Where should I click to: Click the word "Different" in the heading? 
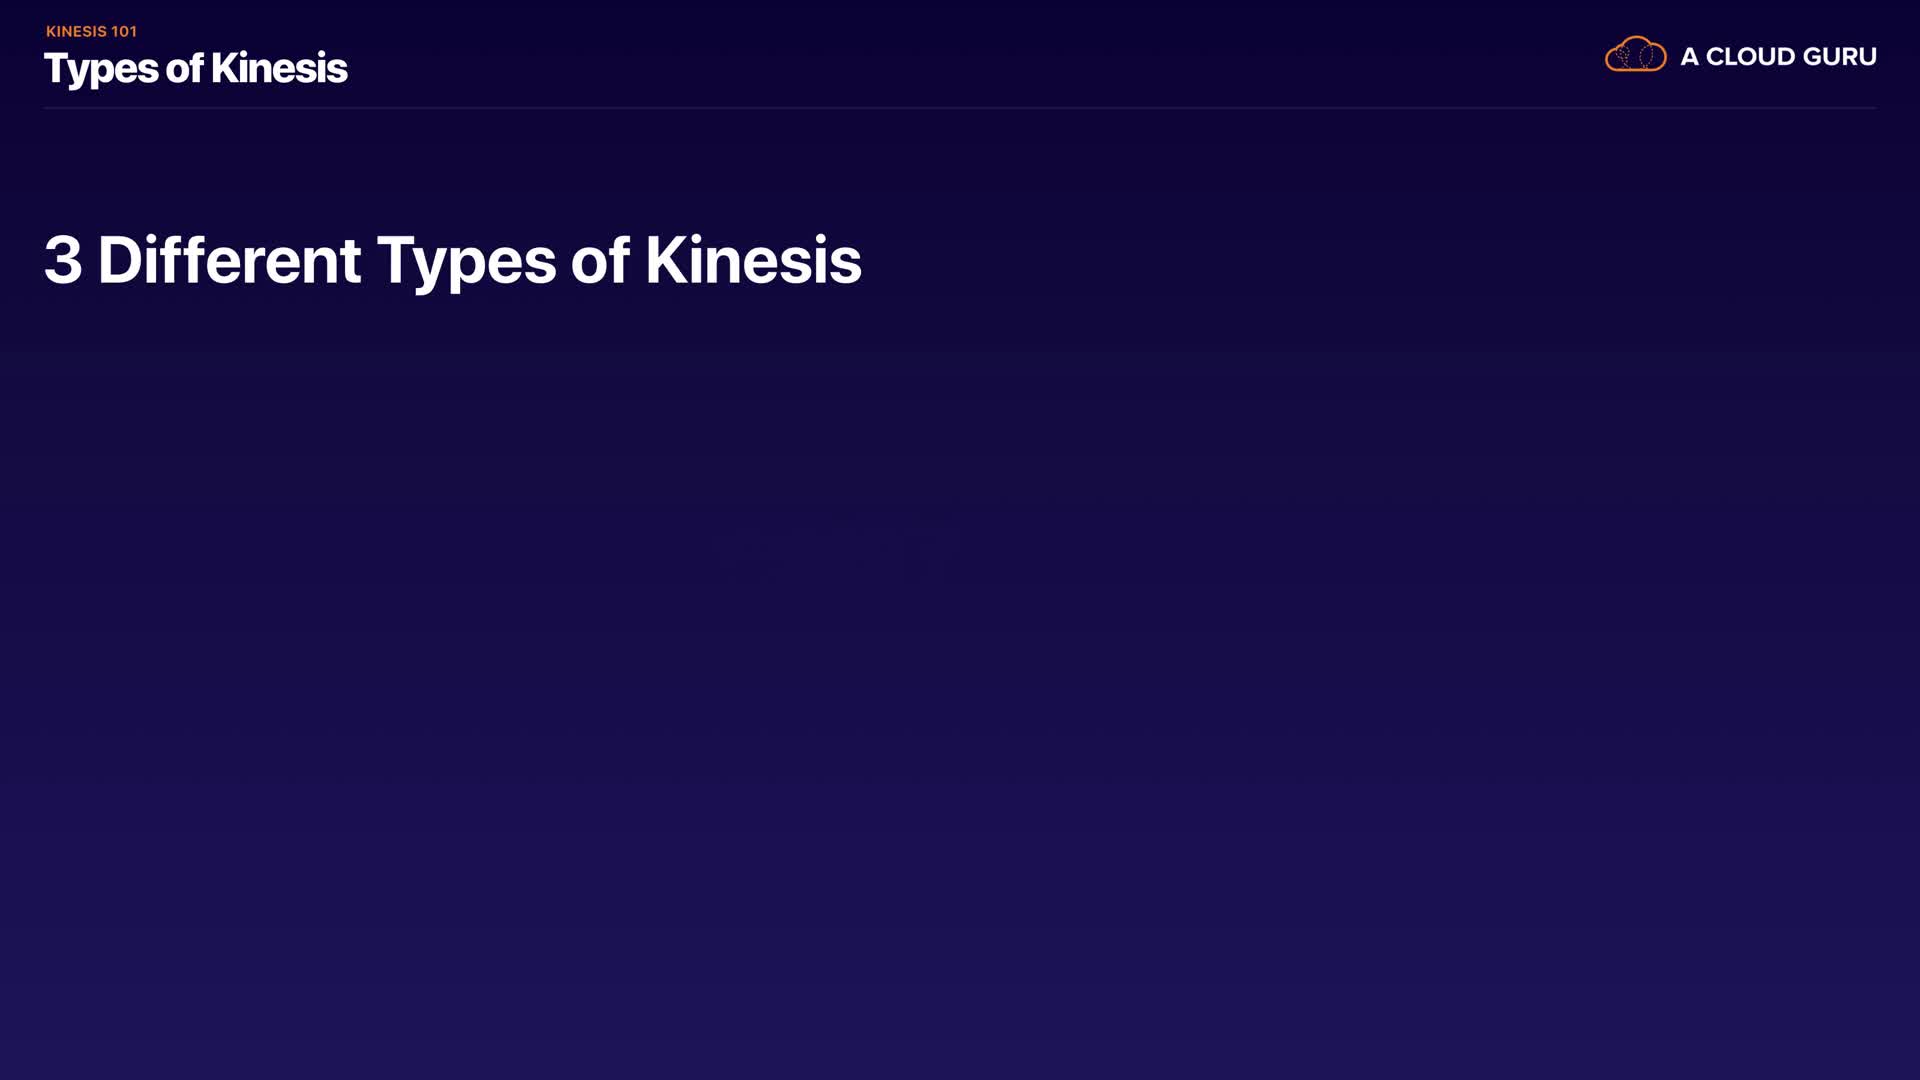click(x=229, y=261)
